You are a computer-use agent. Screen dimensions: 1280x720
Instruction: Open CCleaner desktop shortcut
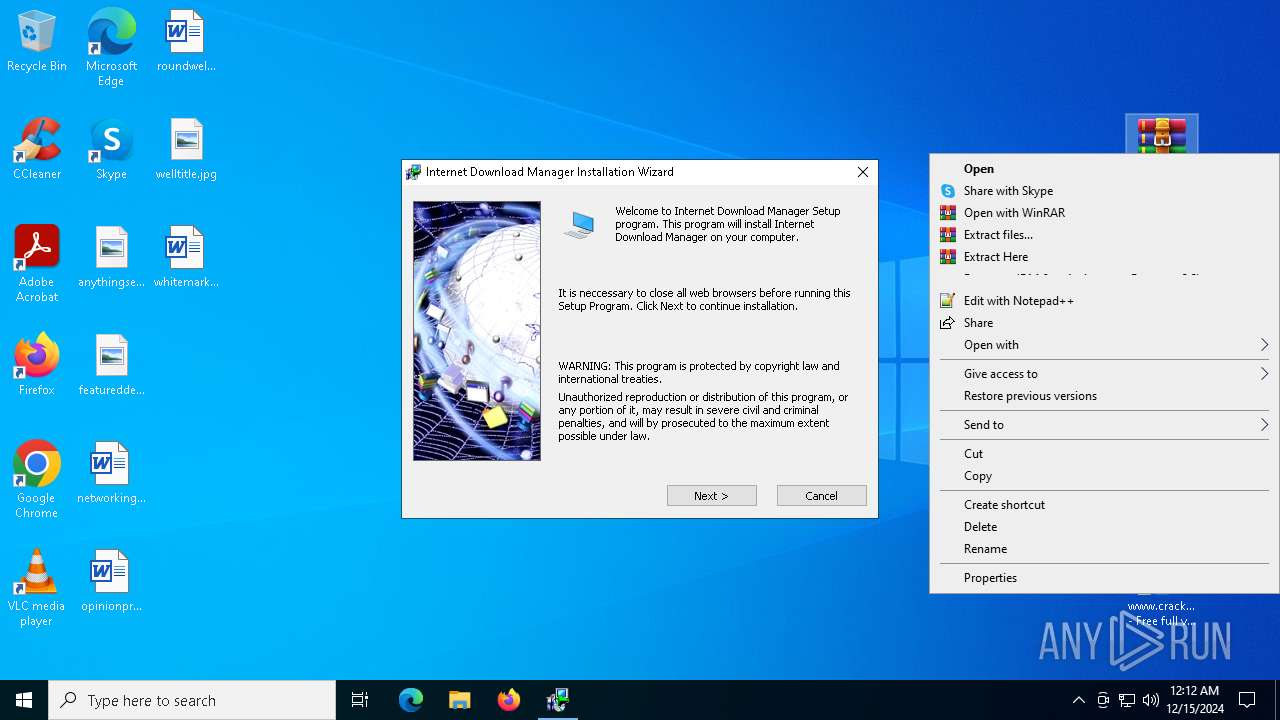click(x=37, y=150)
